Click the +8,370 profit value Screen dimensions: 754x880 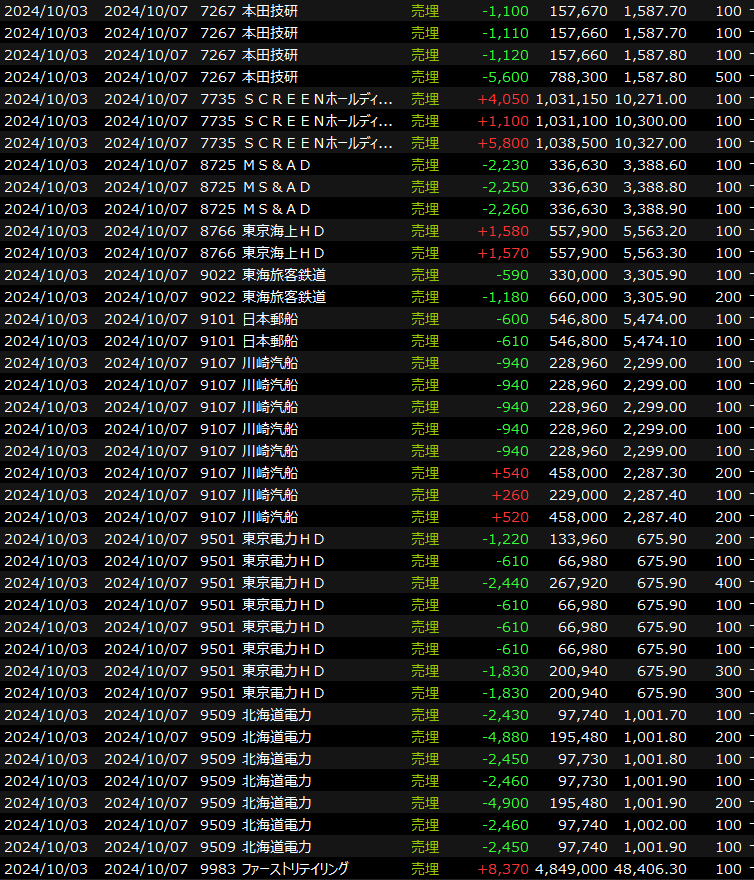point(503,869)
